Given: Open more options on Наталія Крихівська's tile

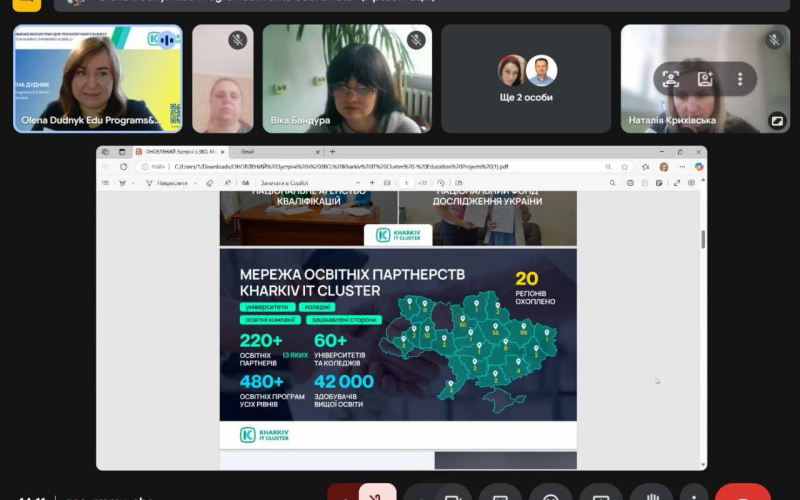Looking at the screenshot, I should 740,79.
